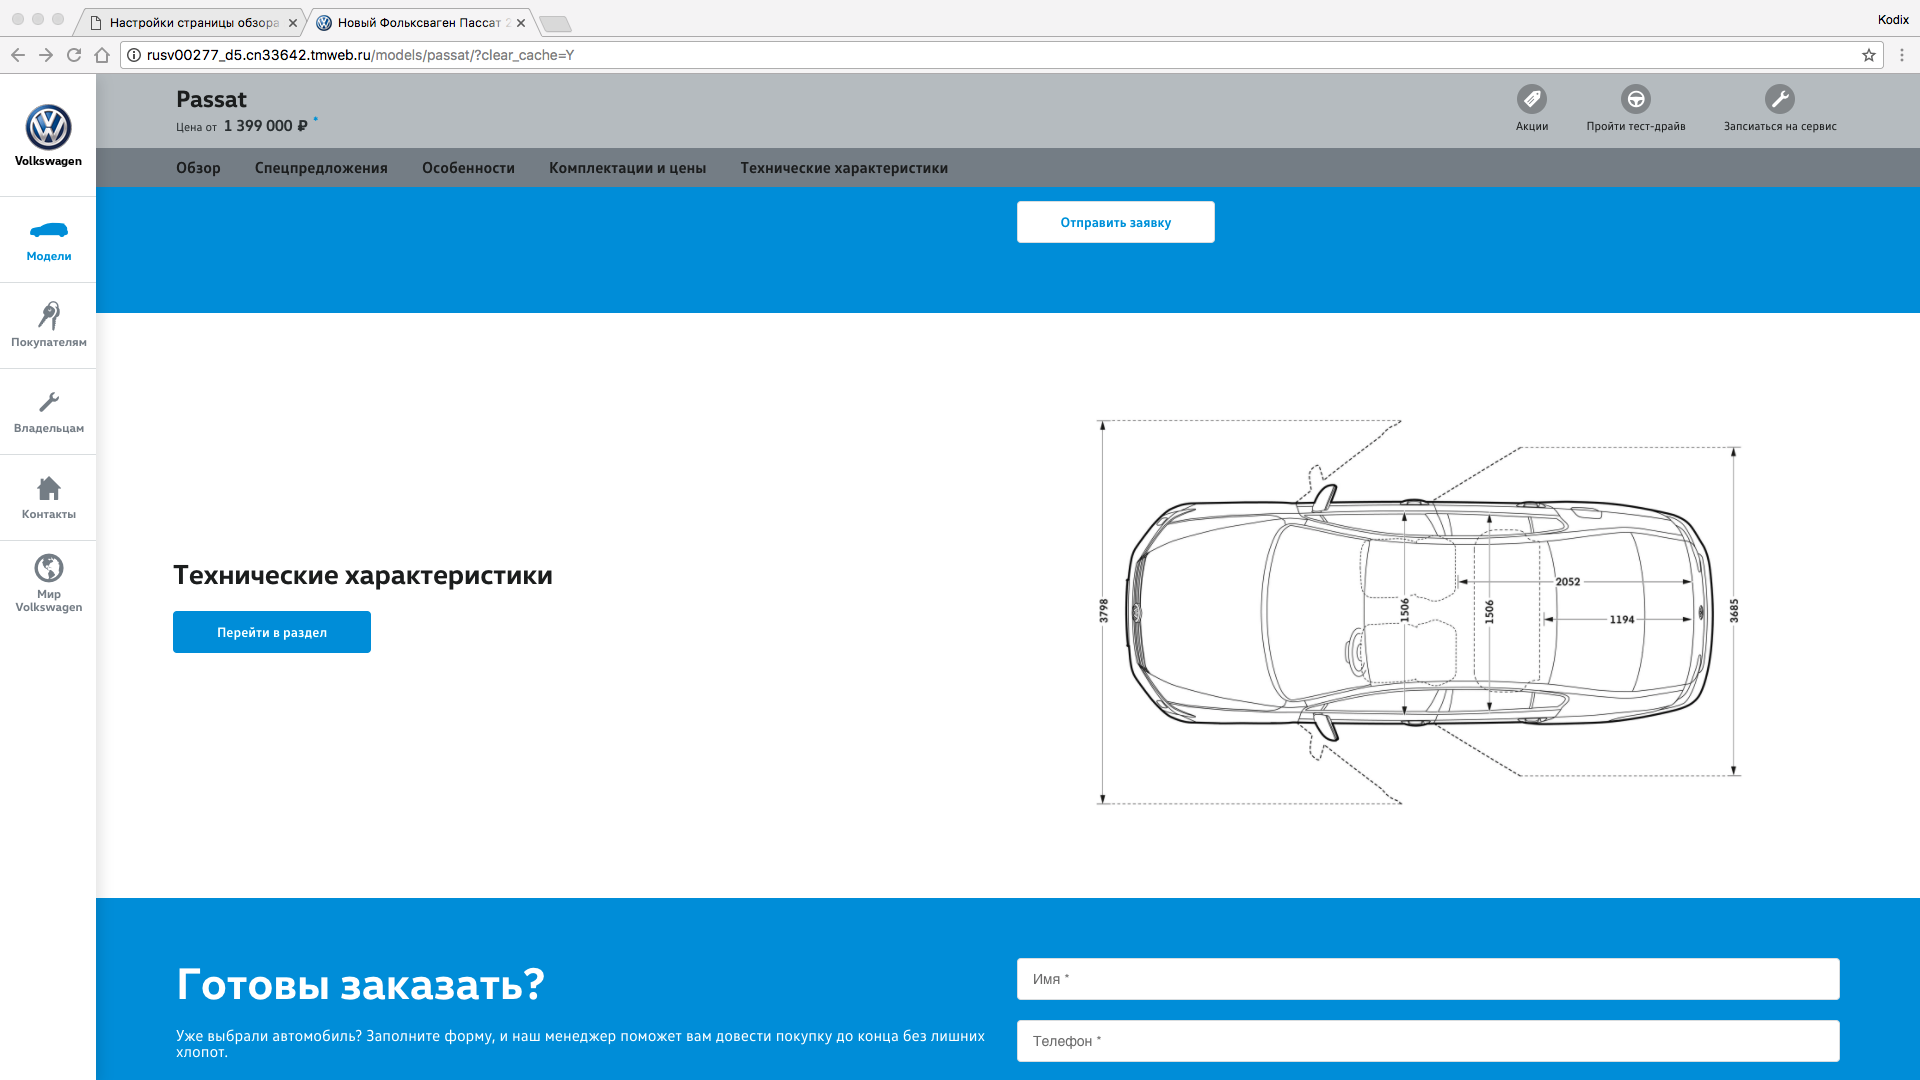The height and width of the screenshot is (1080, 1920).
Task: Click the test-drive steering wheel icon
Action: pyautogui.click(x=1635, y=99)
